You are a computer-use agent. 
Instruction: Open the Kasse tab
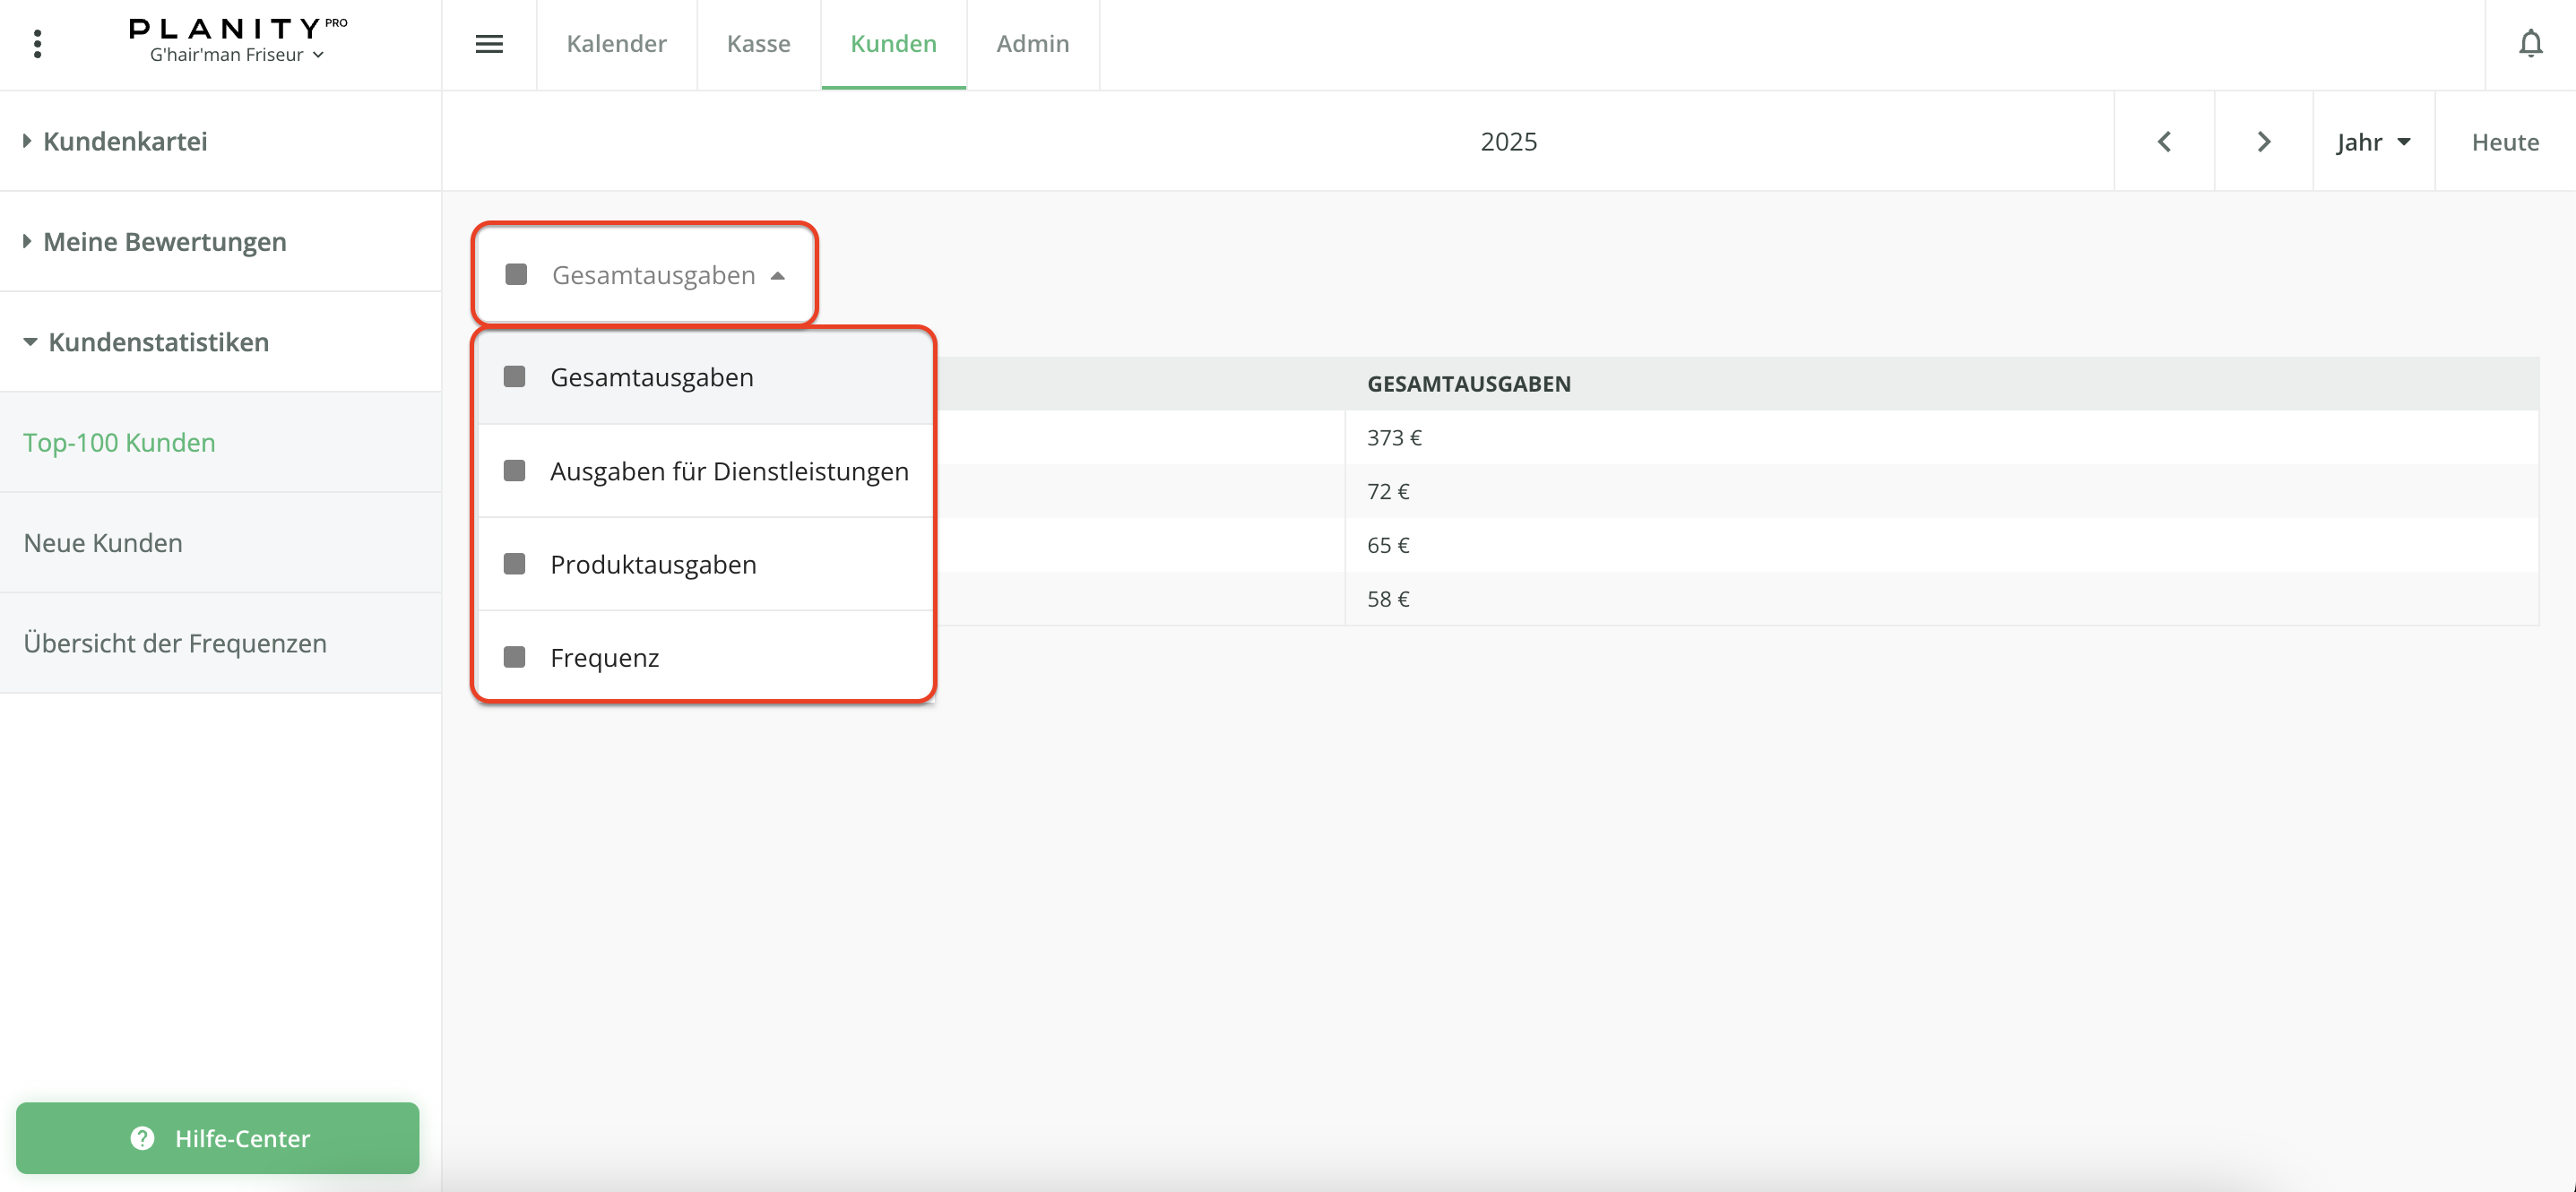click(x=758, y=44)
